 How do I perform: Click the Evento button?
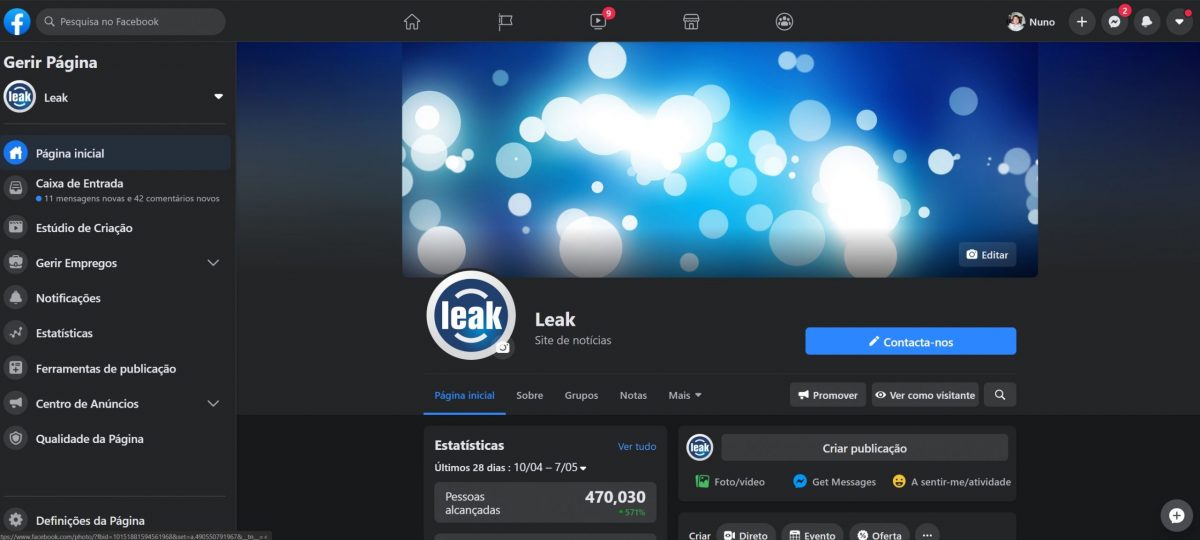[x=811, y=535]
